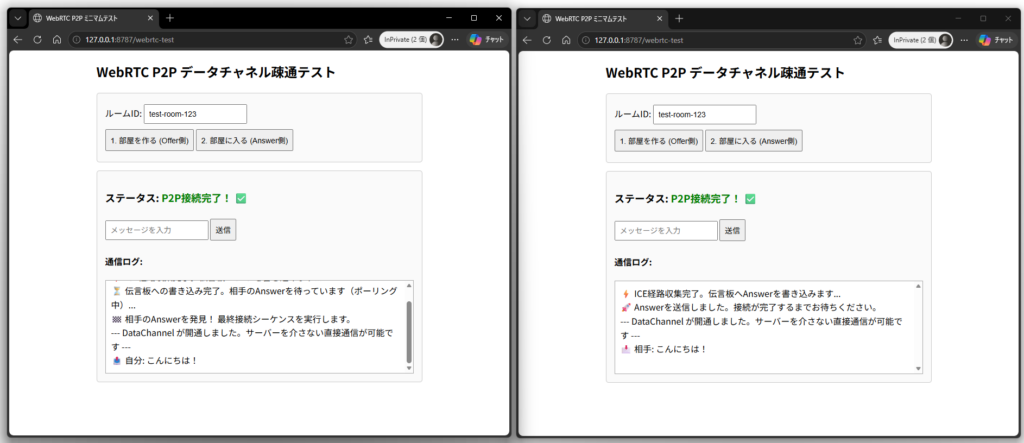Click 送信 send button in right window
The width and height of the screenshot is (1024, 443).
(x=732, y=231)
